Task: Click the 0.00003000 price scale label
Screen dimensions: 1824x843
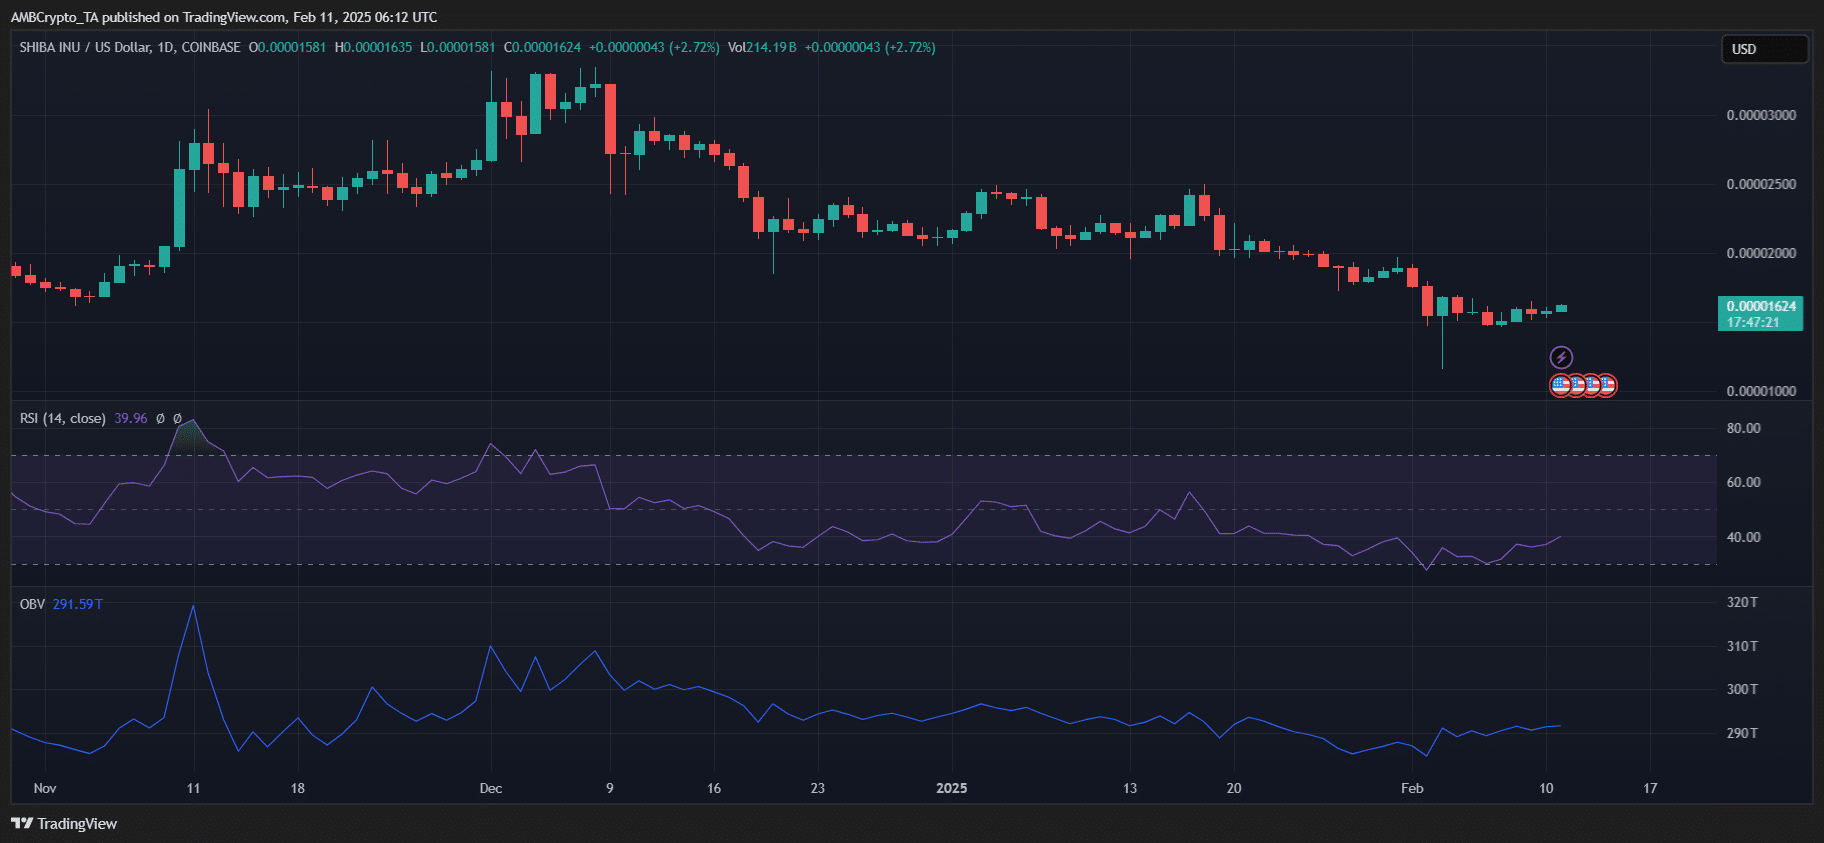Action: 1761,115
